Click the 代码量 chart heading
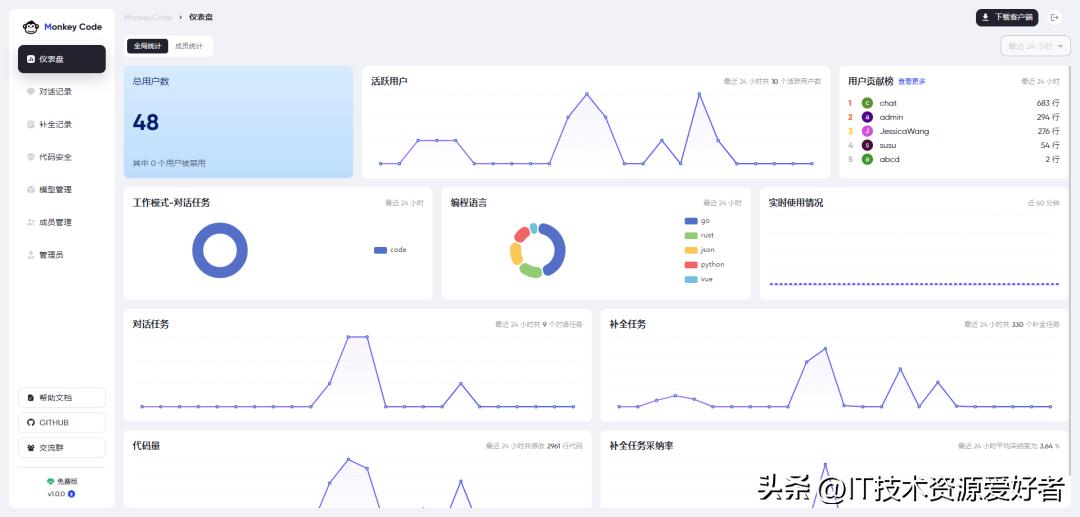1080x517 pixels. click(146, 446)
